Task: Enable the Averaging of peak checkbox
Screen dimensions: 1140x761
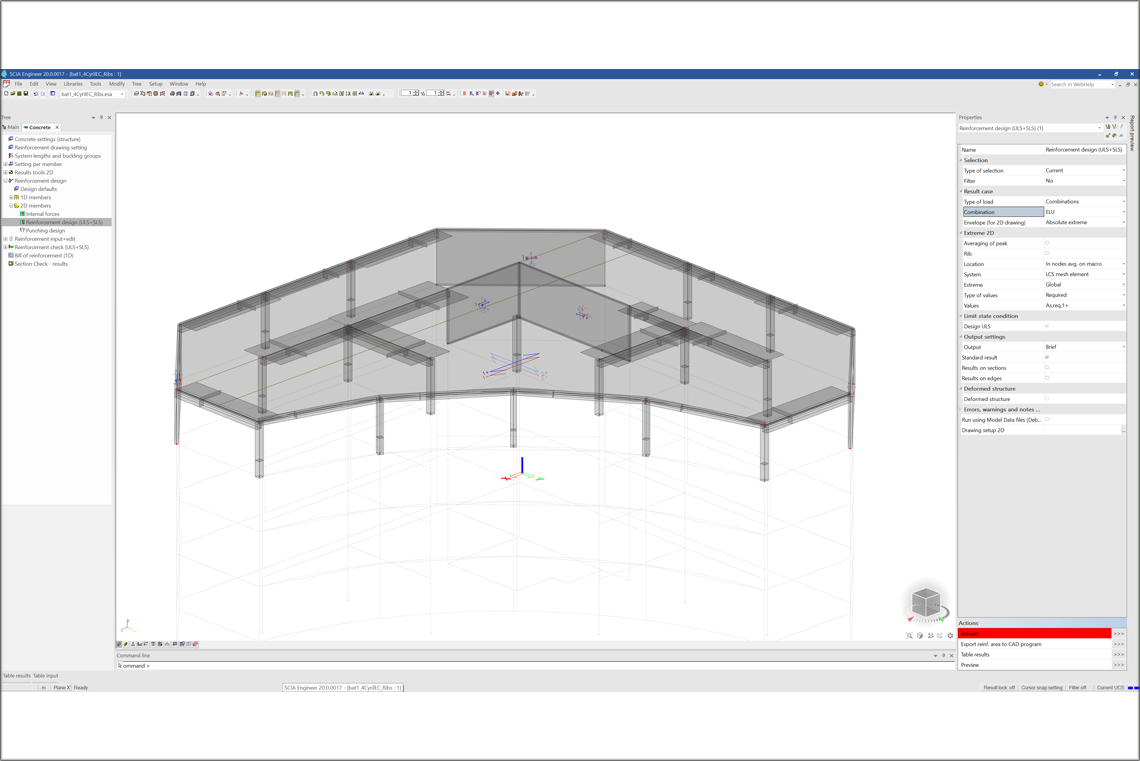Action: point(1047,243)
